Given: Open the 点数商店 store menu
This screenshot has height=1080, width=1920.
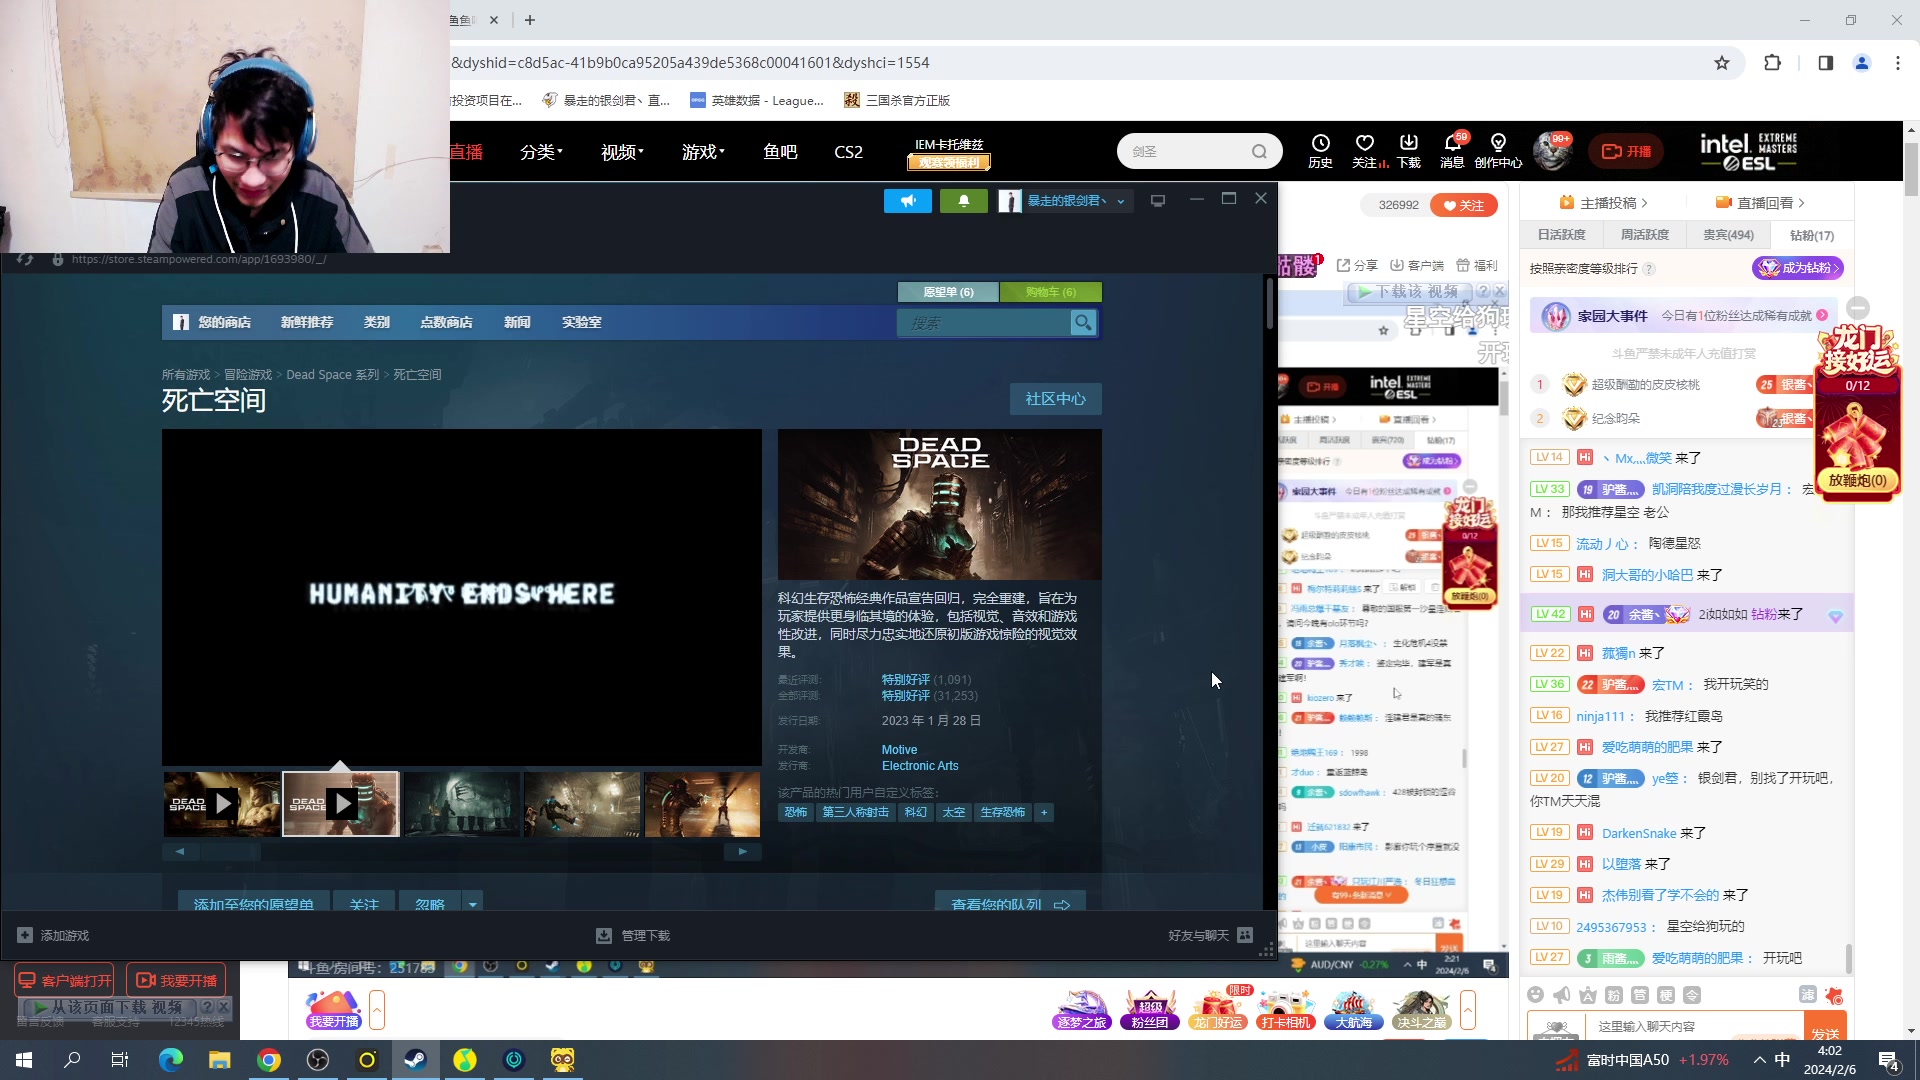Looking at the screenshot, I should (446, 322).
